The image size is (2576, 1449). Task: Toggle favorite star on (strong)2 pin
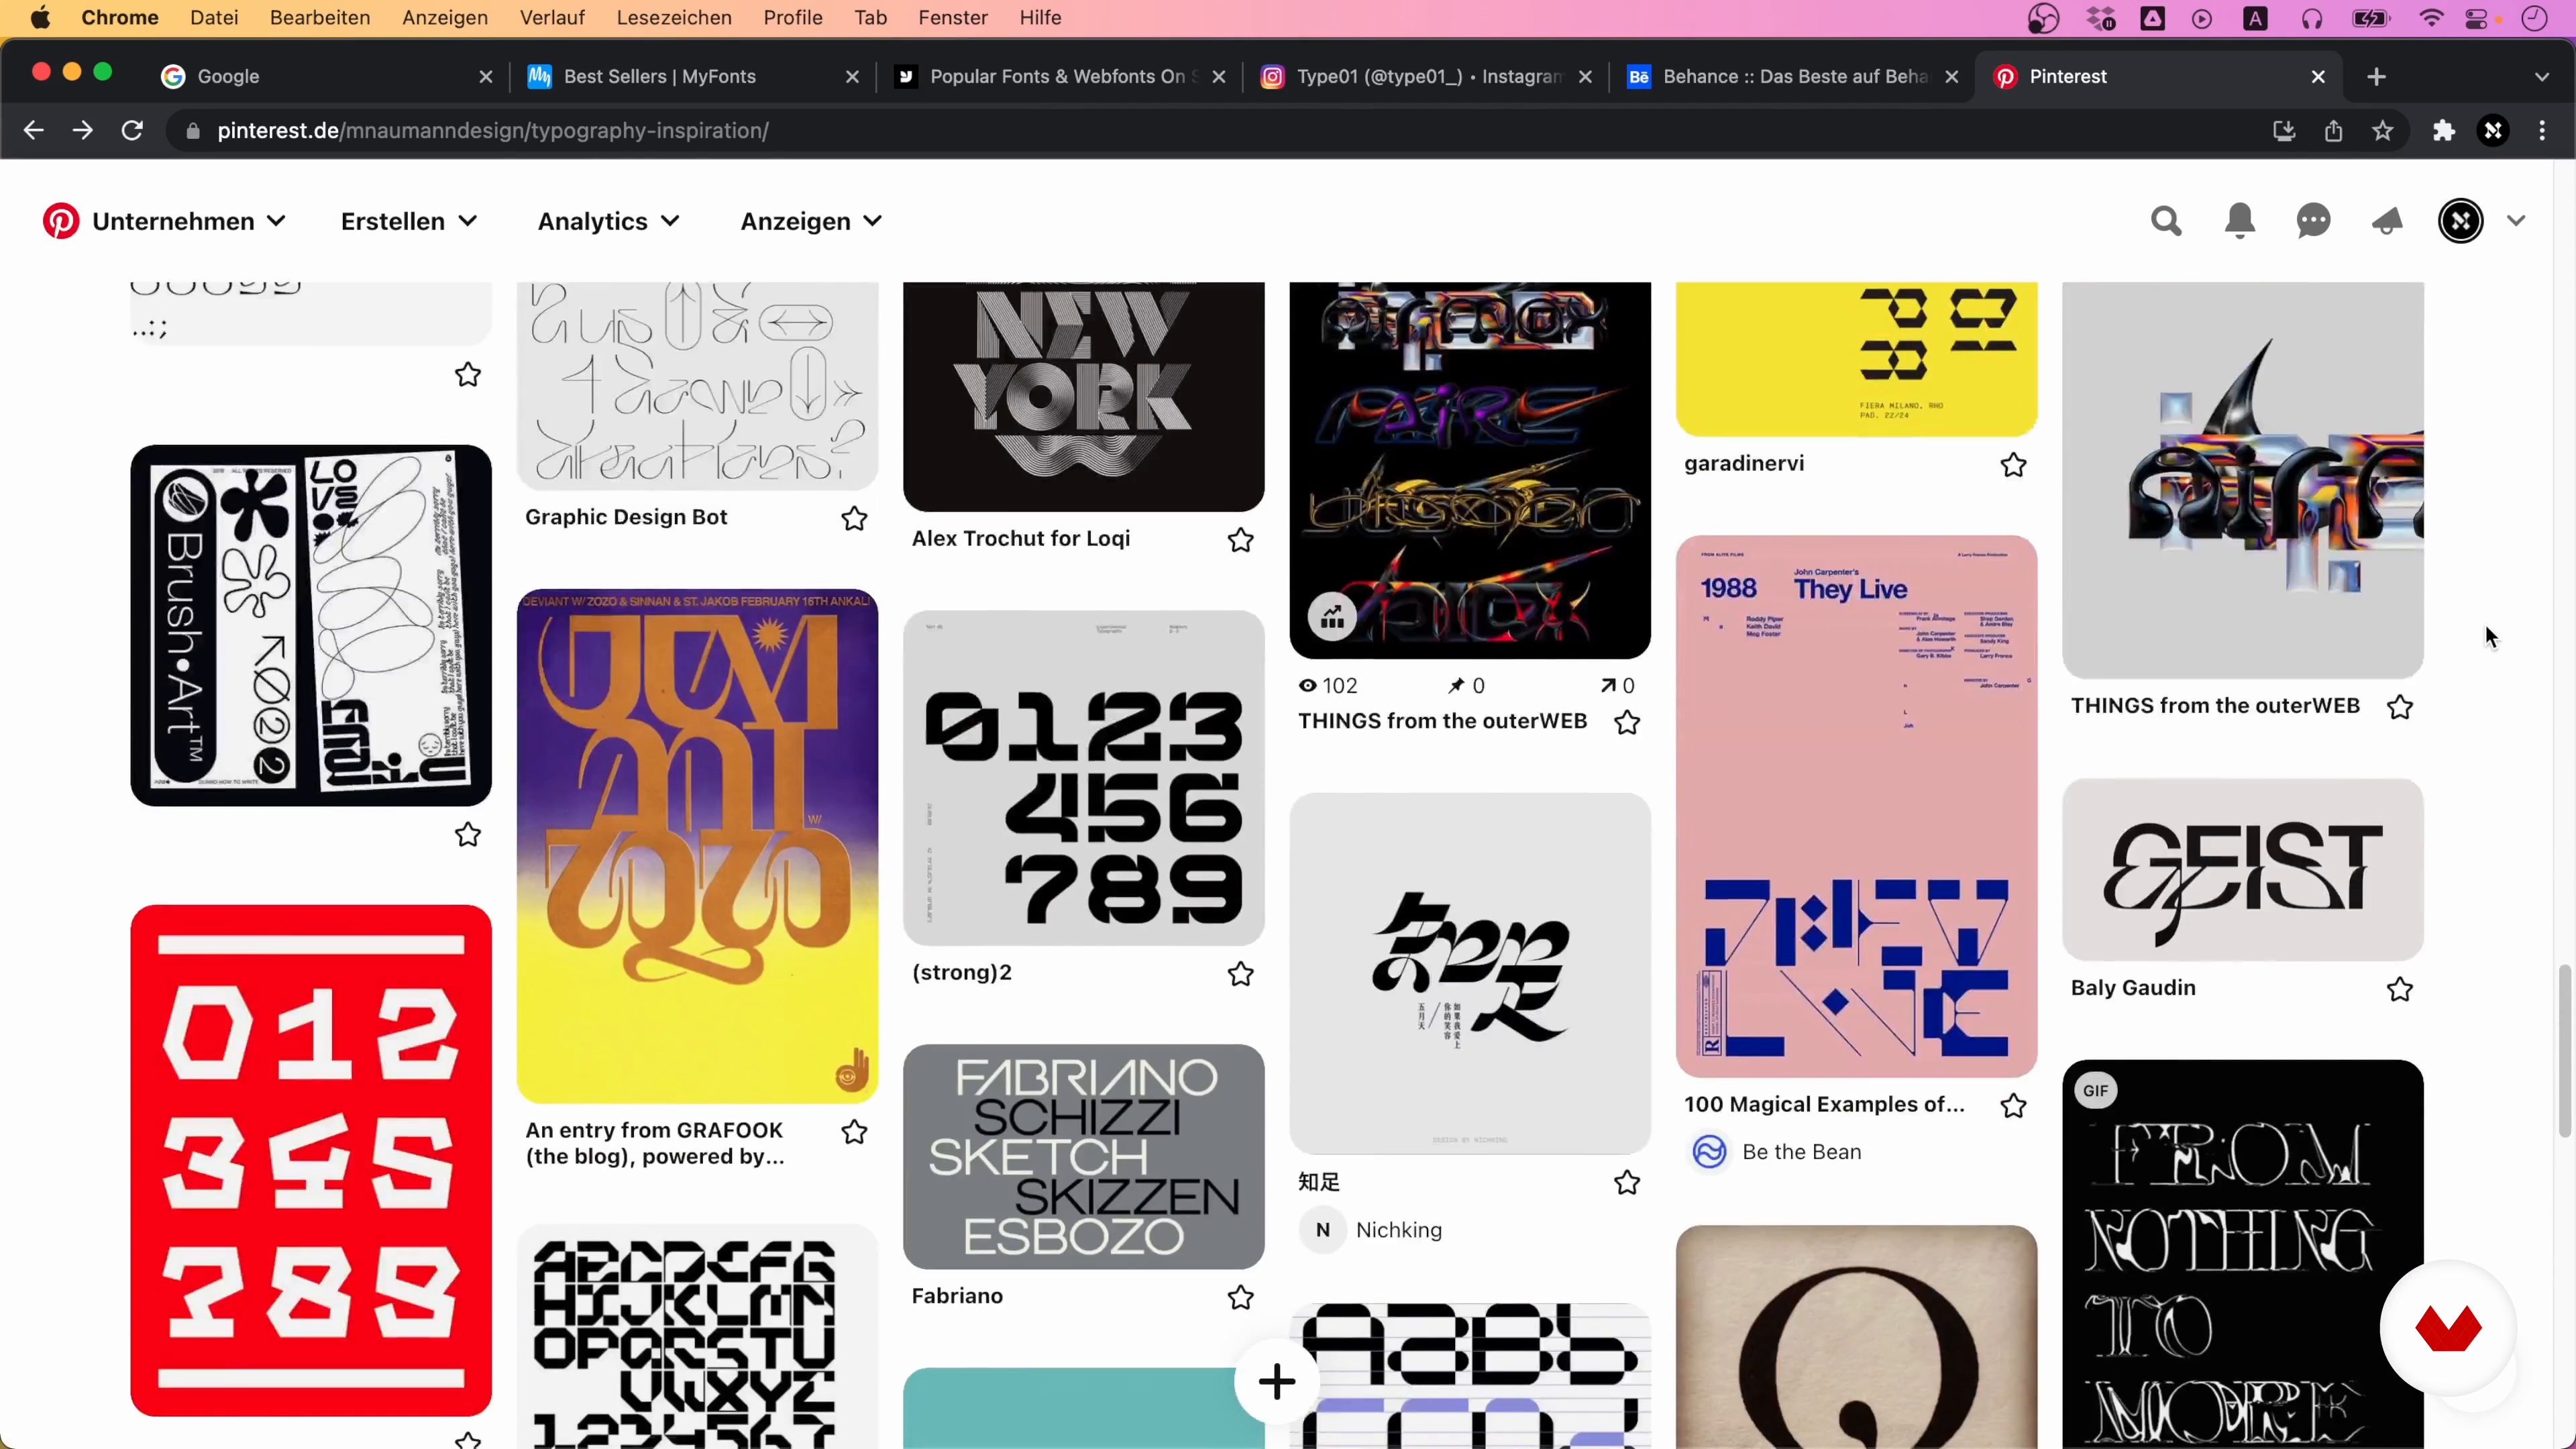coord(1240,974)
